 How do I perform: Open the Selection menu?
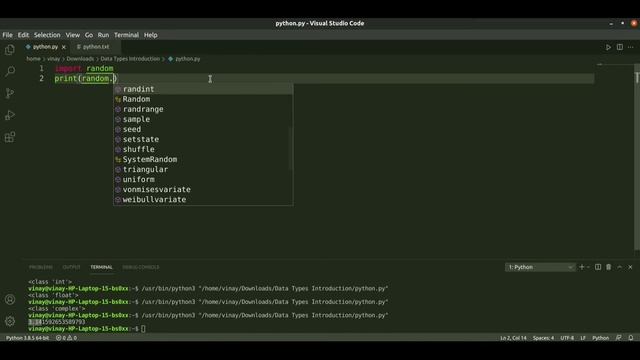47,35
